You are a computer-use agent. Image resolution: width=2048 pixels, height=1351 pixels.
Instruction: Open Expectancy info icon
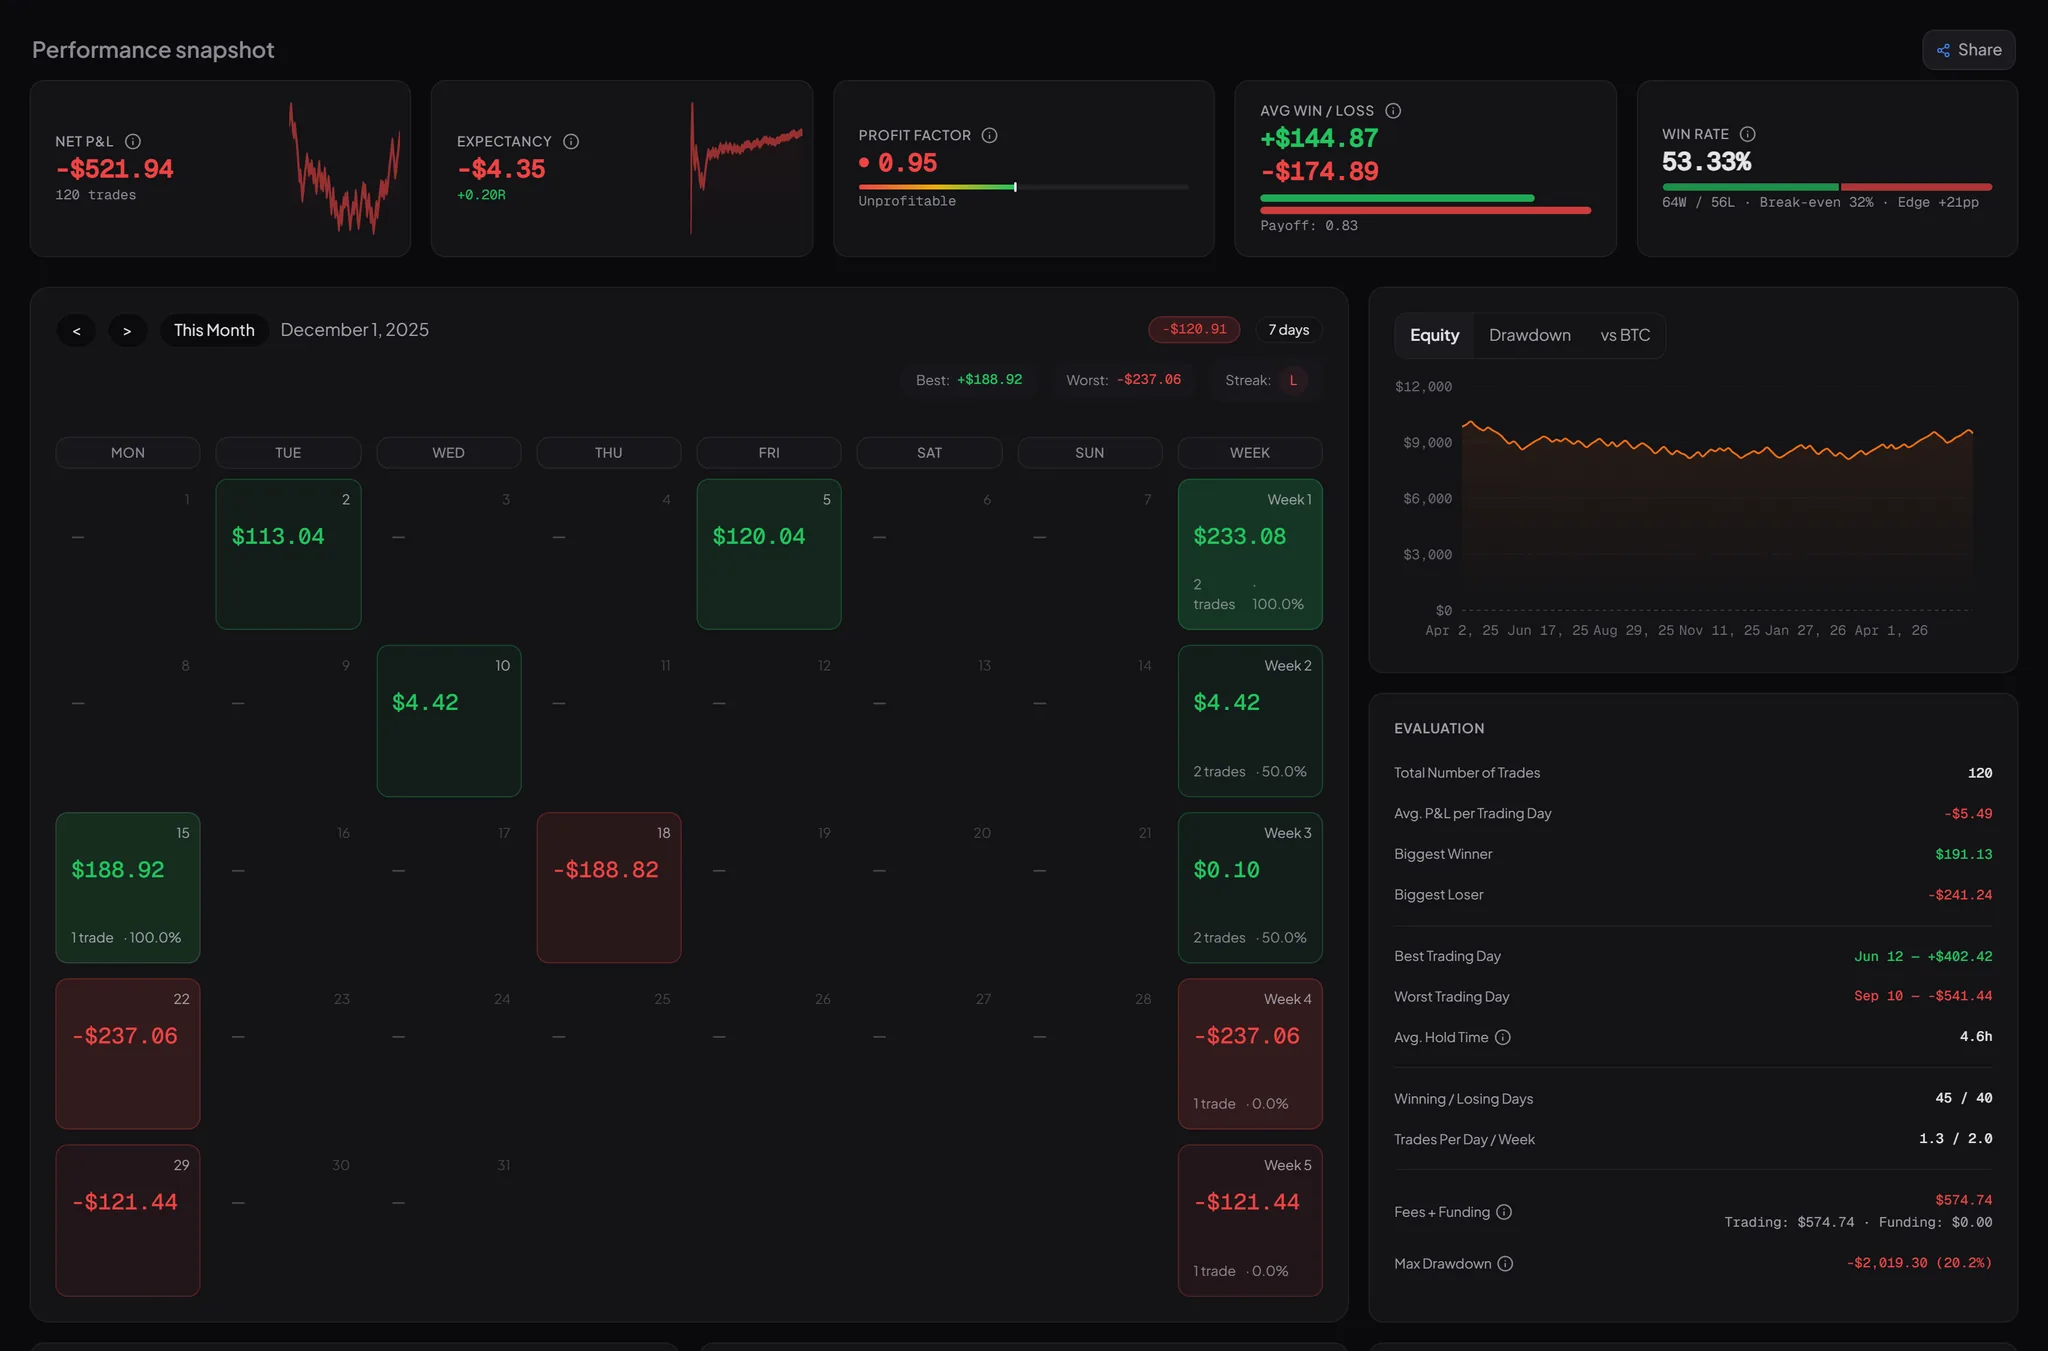click(571, 142)
